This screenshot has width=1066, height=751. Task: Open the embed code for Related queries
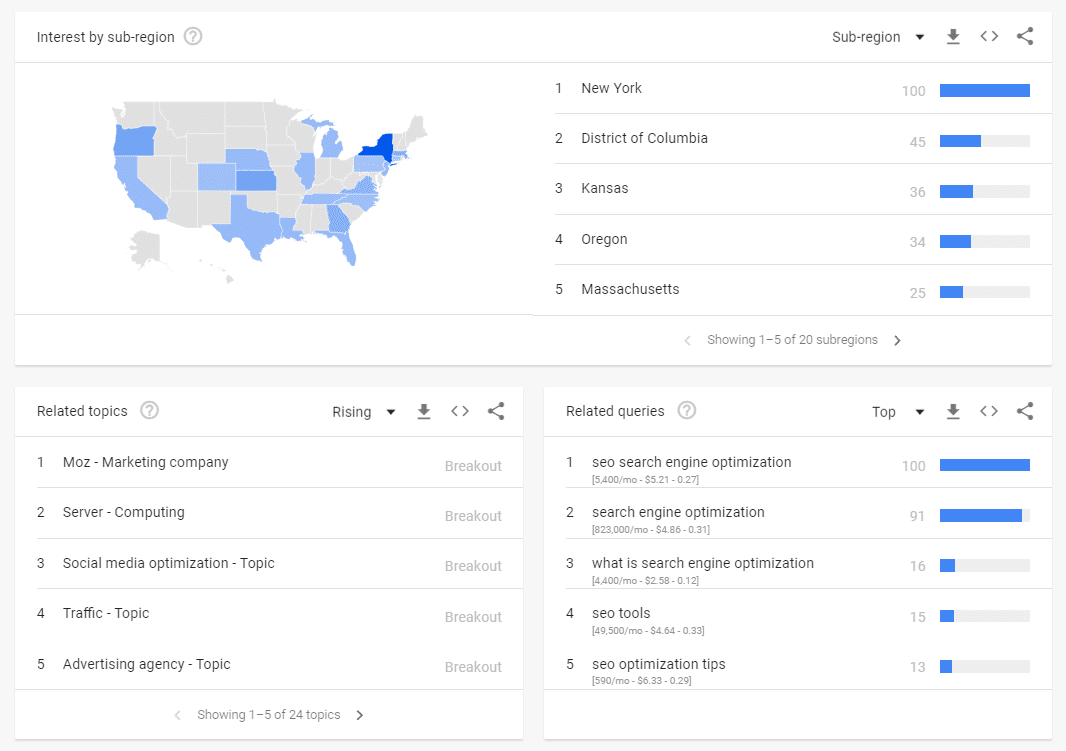pos(989,411)
